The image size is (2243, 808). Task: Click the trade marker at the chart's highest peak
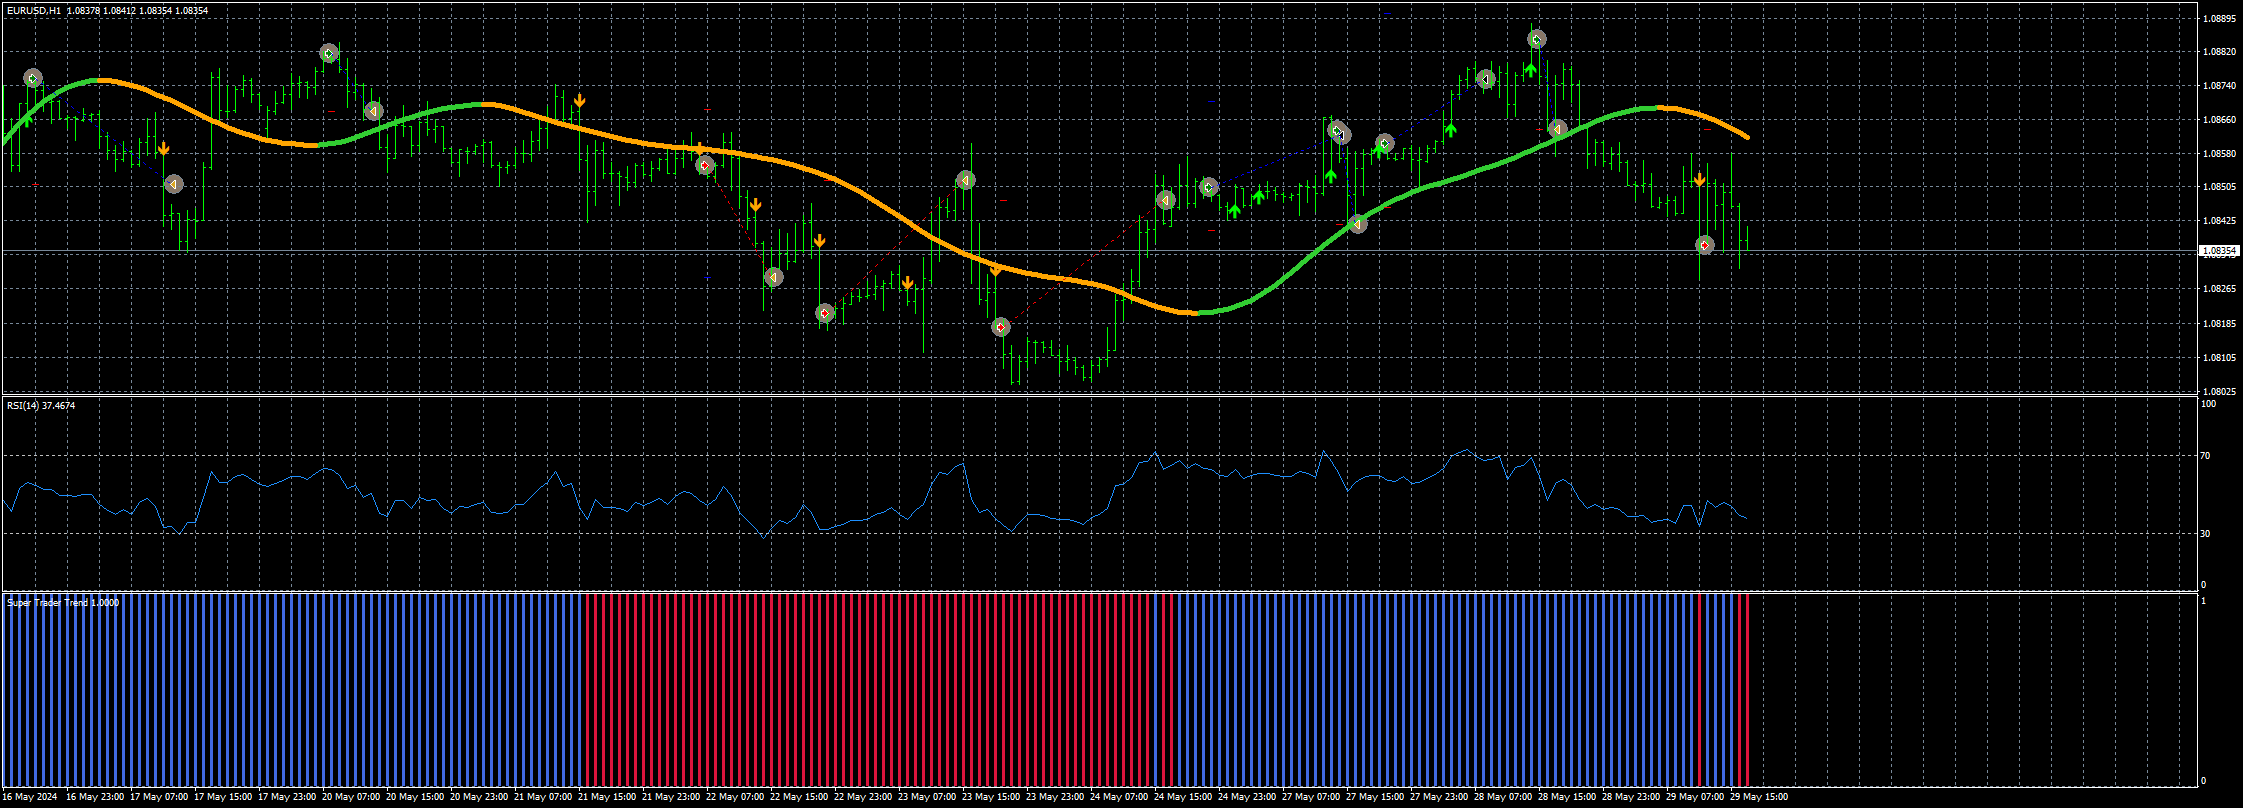coord(1537,40)
